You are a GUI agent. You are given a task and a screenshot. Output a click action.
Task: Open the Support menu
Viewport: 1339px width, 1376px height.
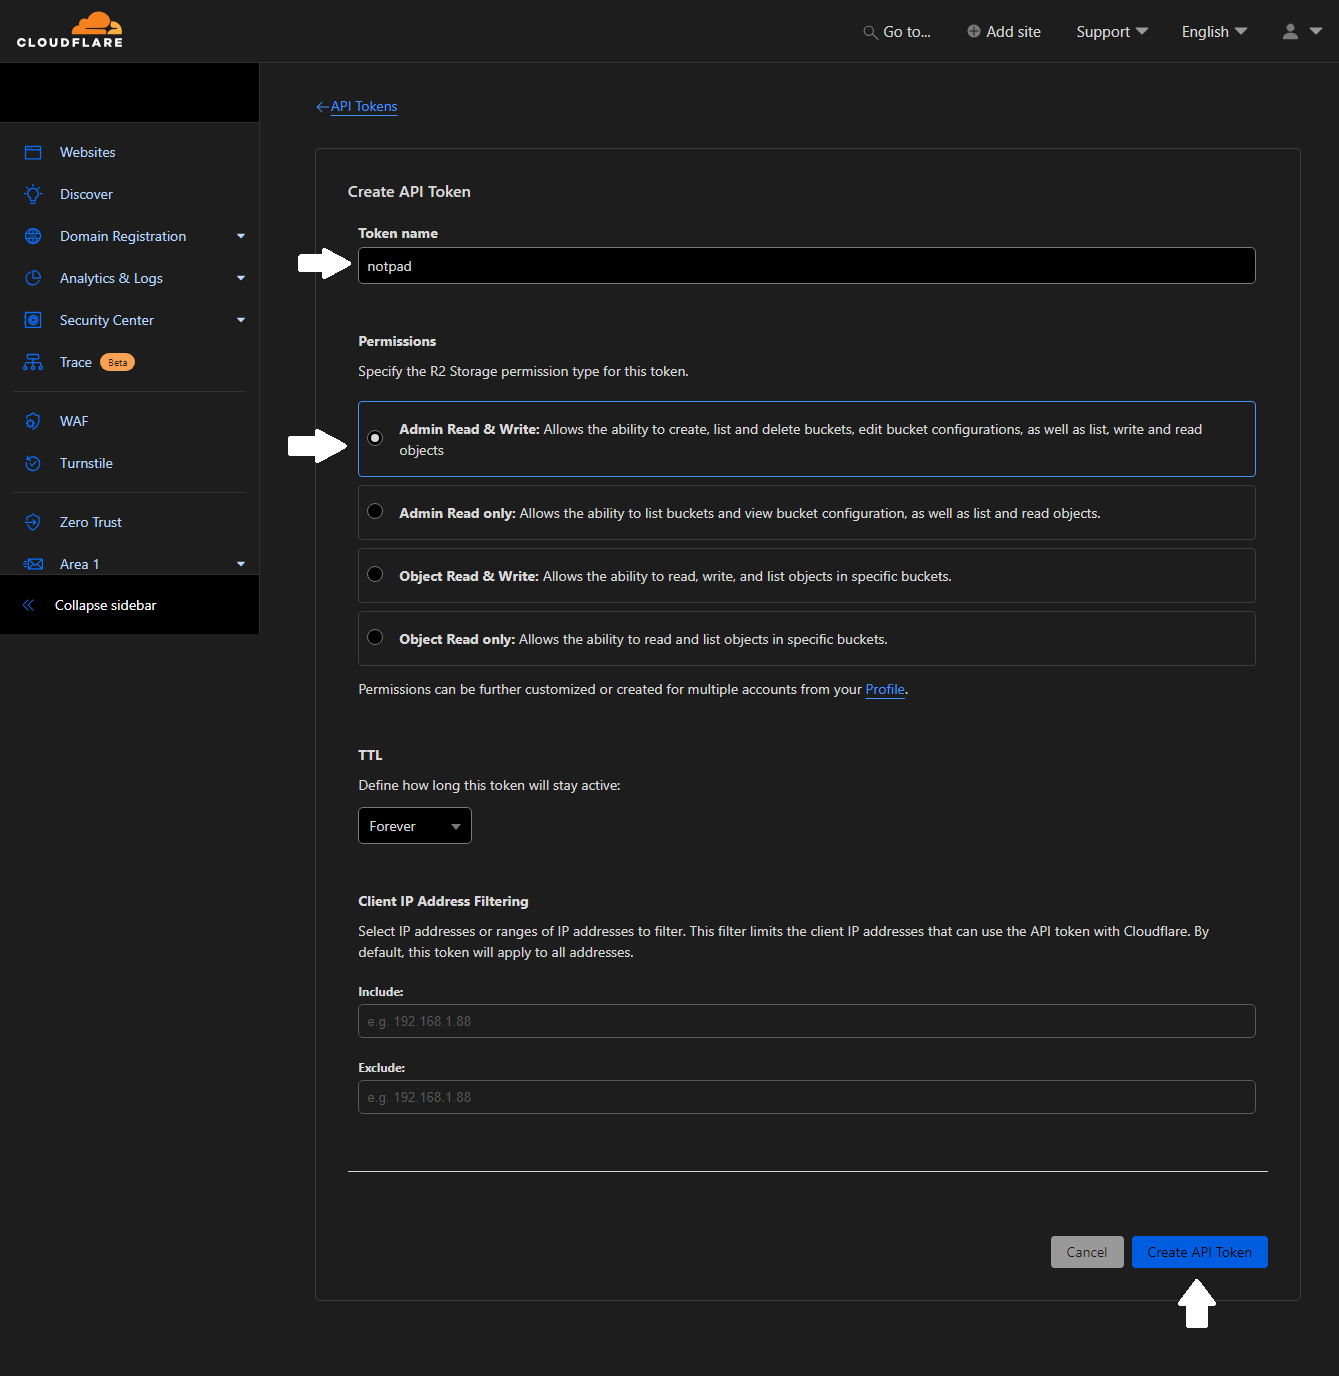pos(1110,31)
